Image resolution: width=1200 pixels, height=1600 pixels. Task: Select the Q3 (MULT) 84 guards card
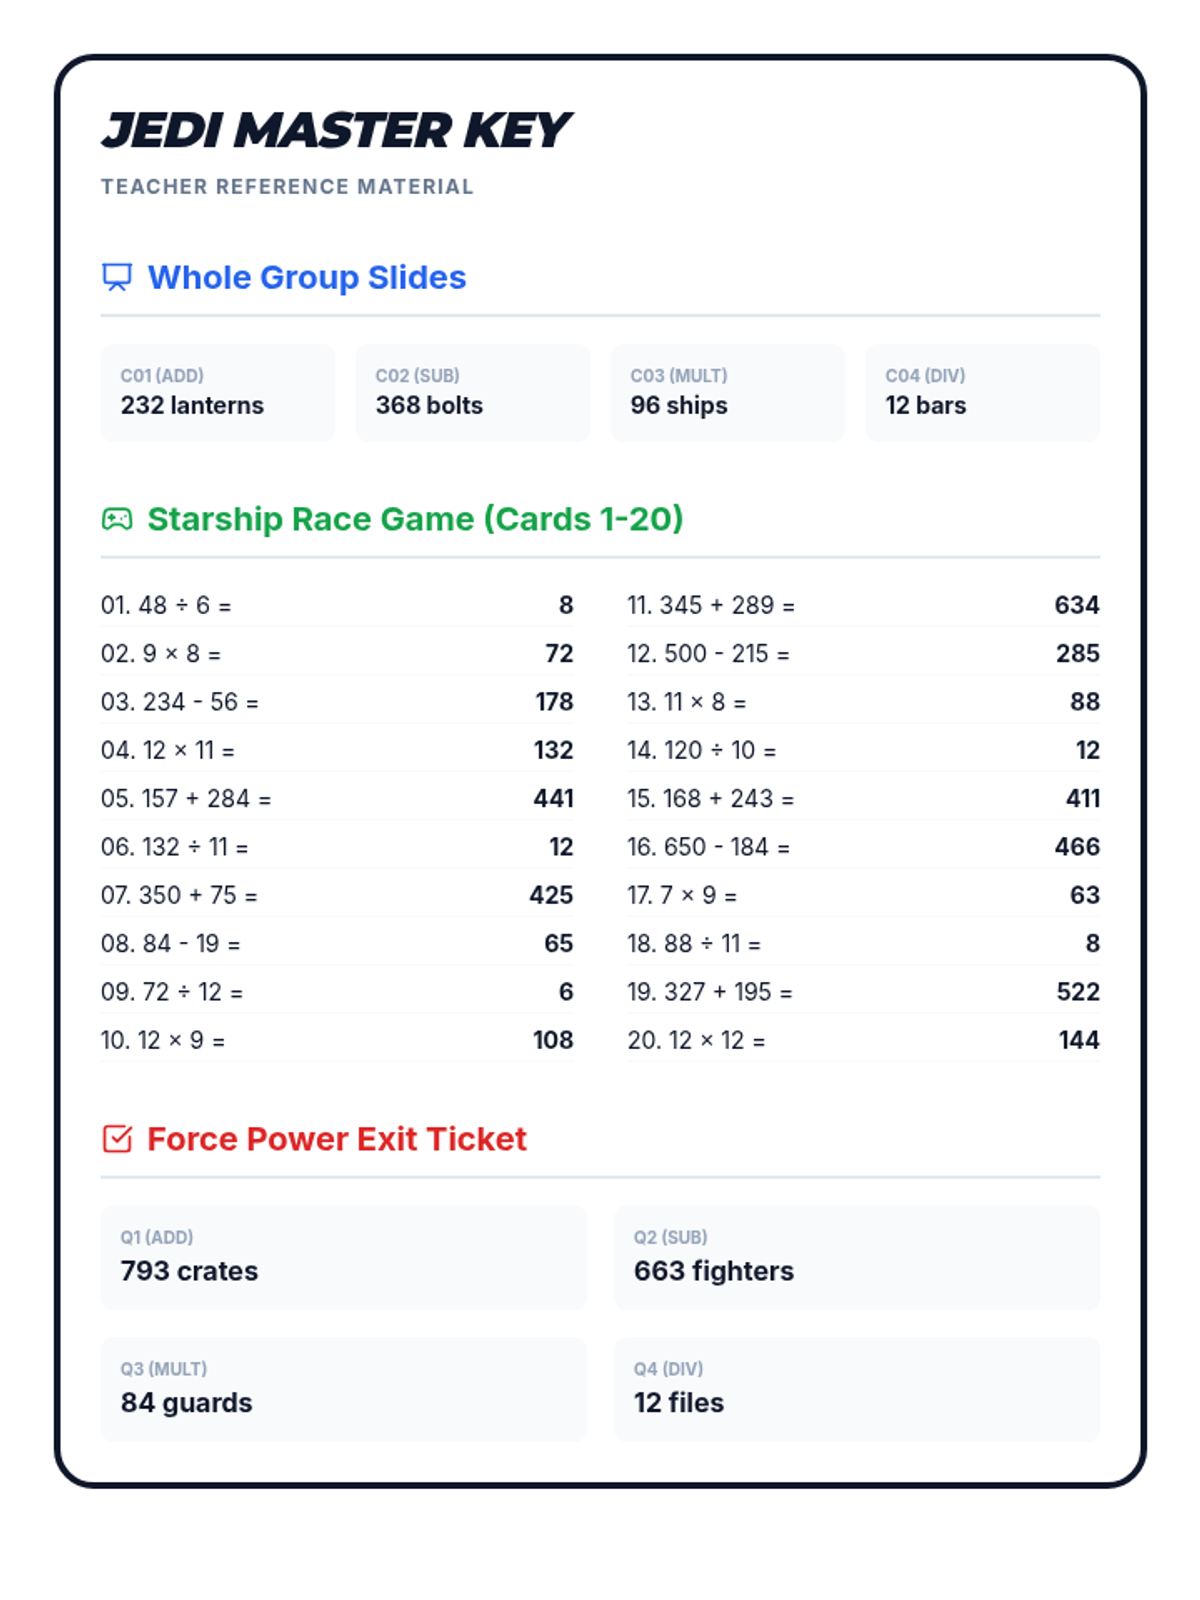(343, 1389)
